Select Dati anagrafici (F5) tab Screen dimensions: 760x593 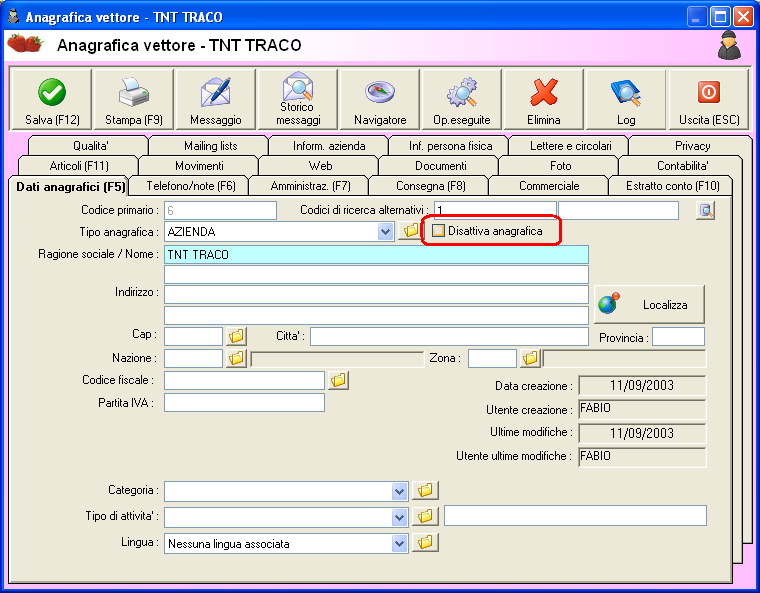pos(70,187)
